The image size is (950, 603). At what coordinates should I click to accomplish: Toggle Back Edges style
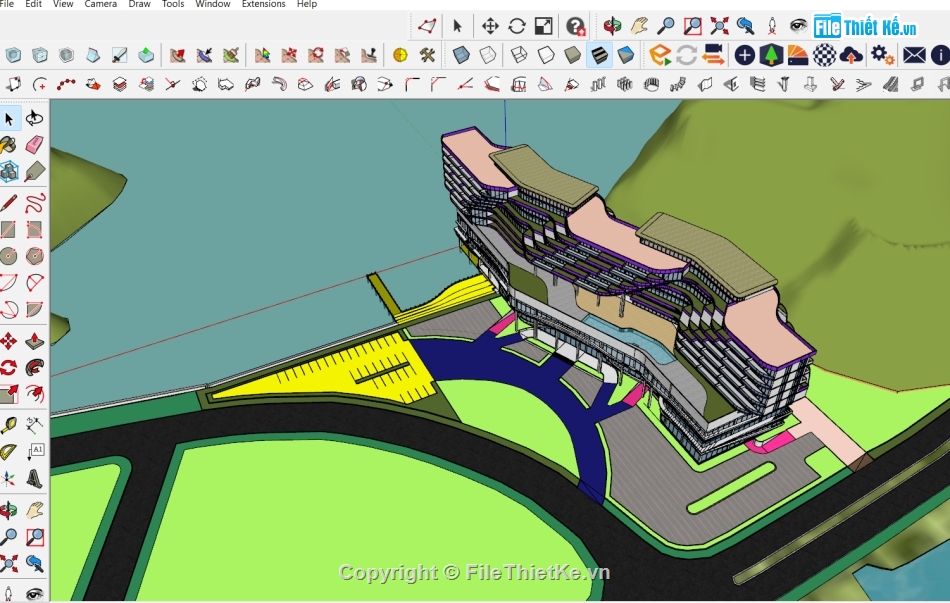488,55
